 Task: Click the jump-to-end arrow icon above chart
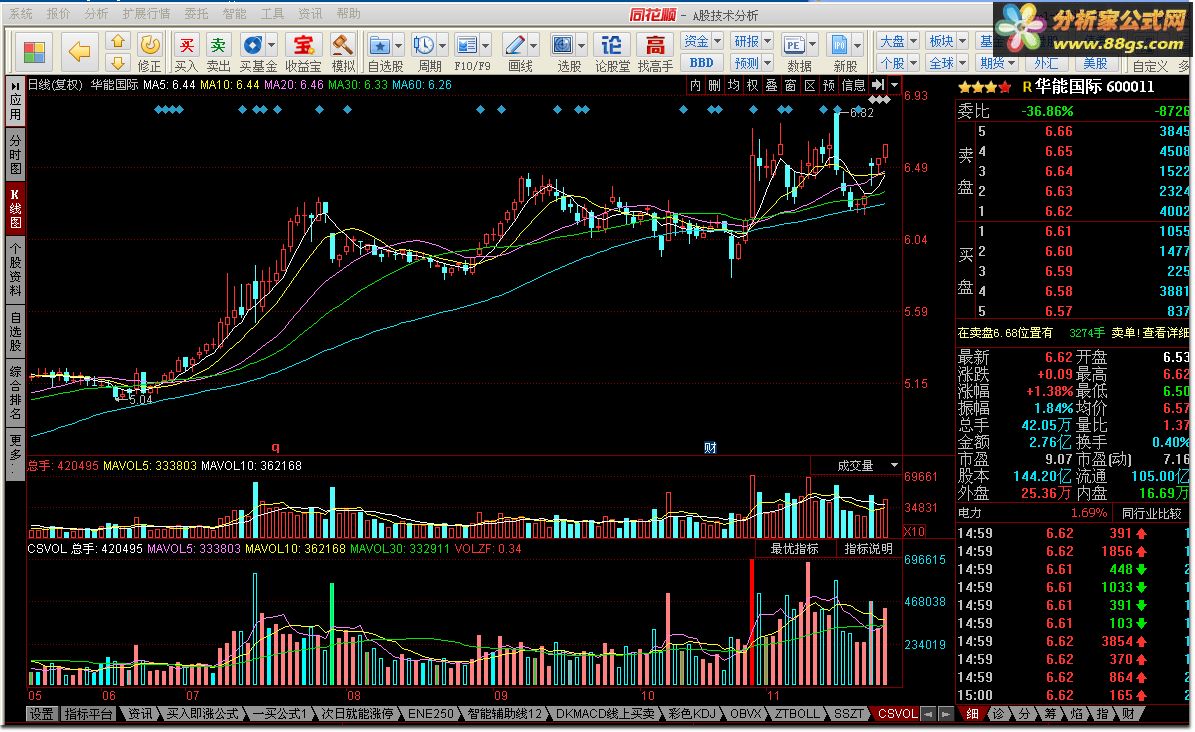coord(878,85)
